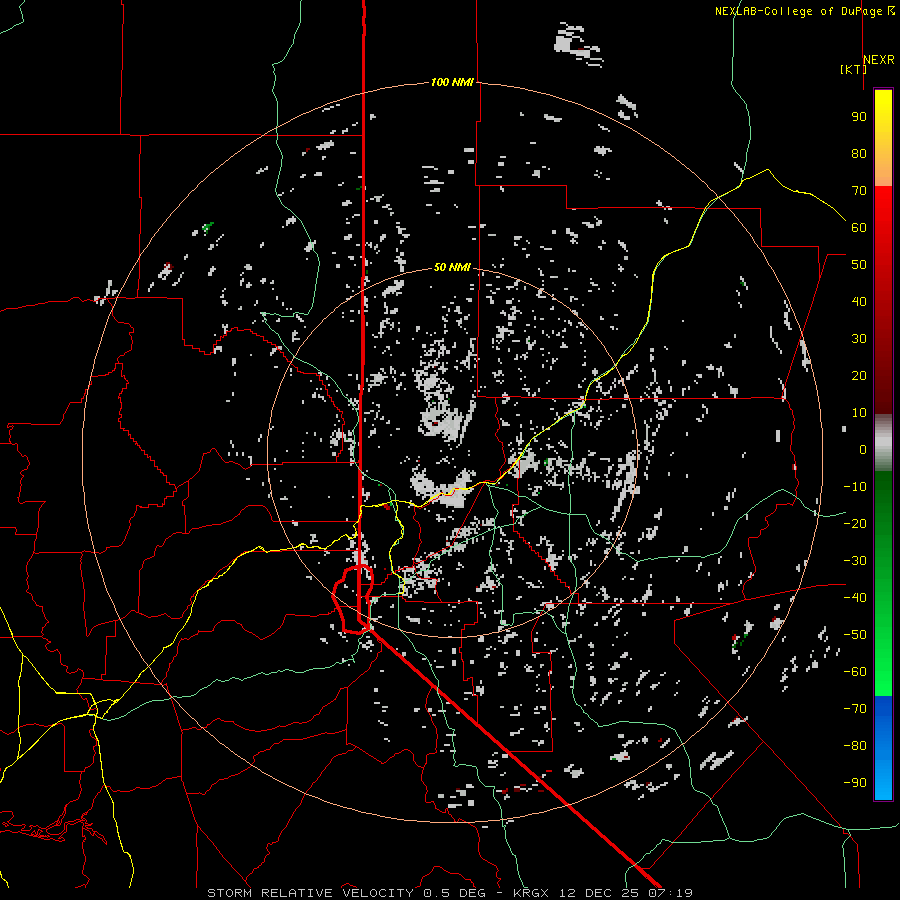The width and height of the screenshot is (900, 900).
Task: Click the -50 value on the velocity scale
Action: pyautogui.click(x=855, y=635)
